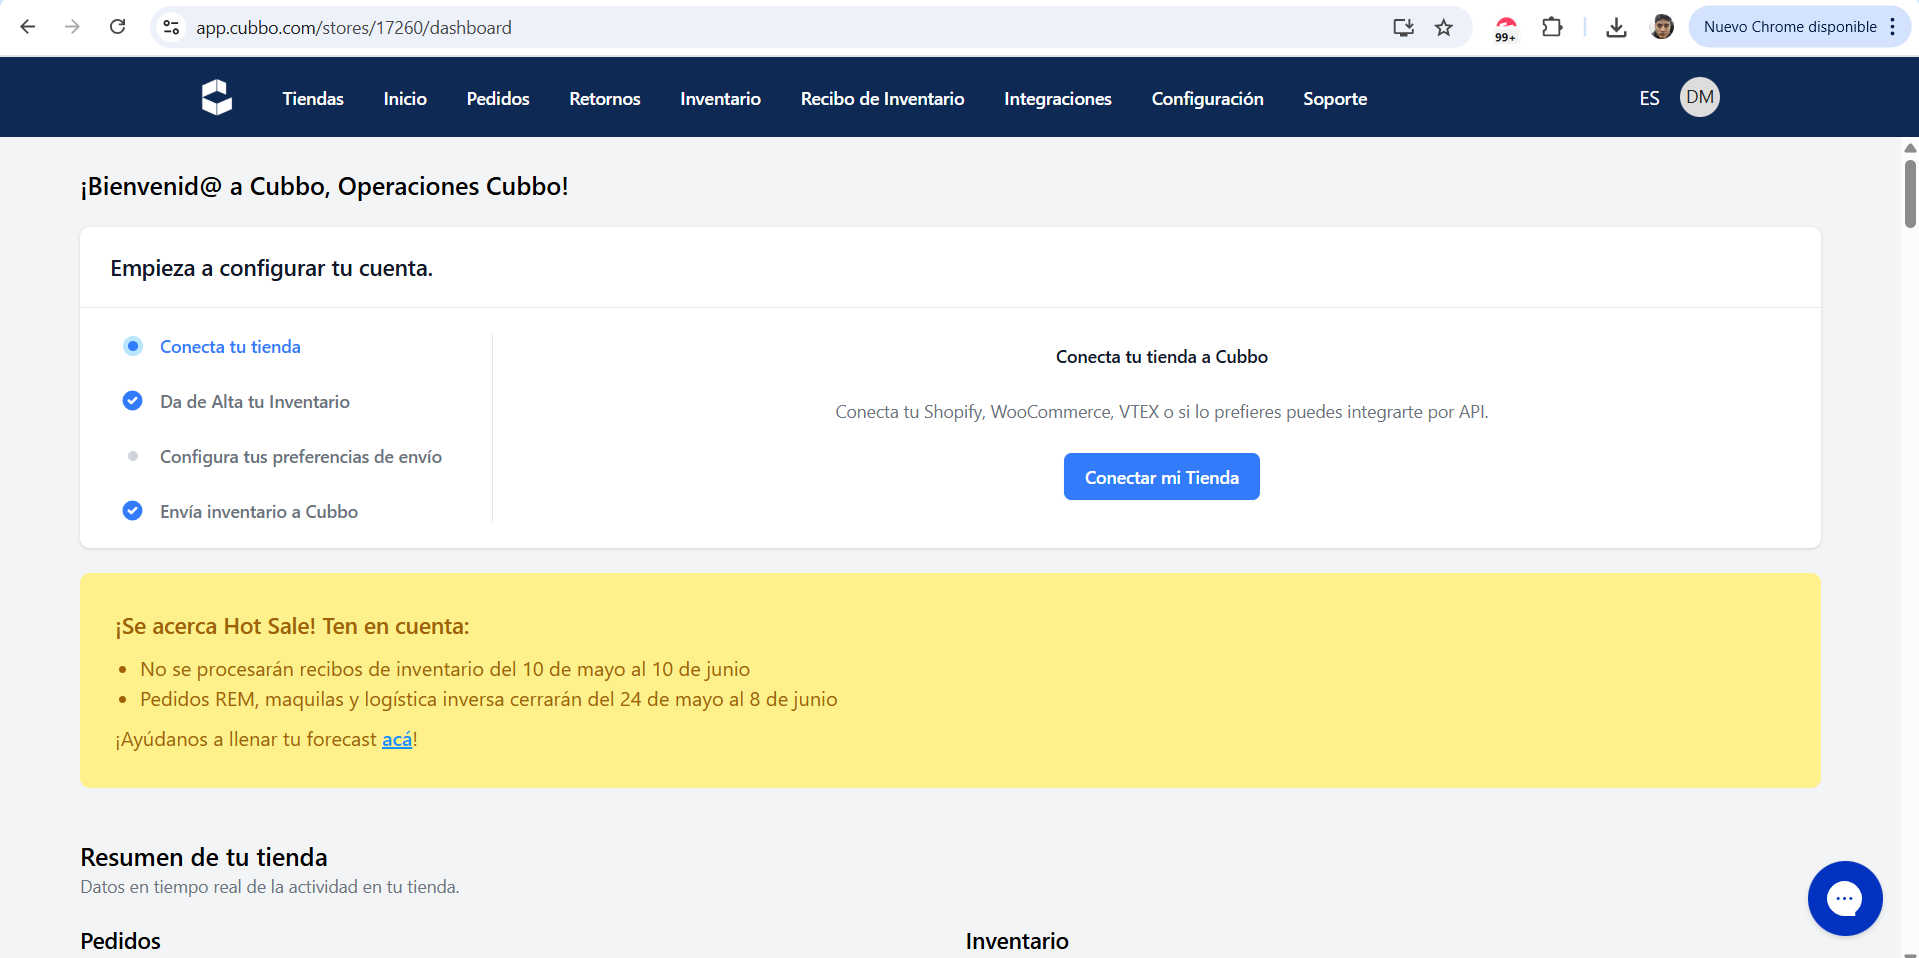
Task: Open the Retornos section
Action: pyautogui.click(x=605, y=98)
